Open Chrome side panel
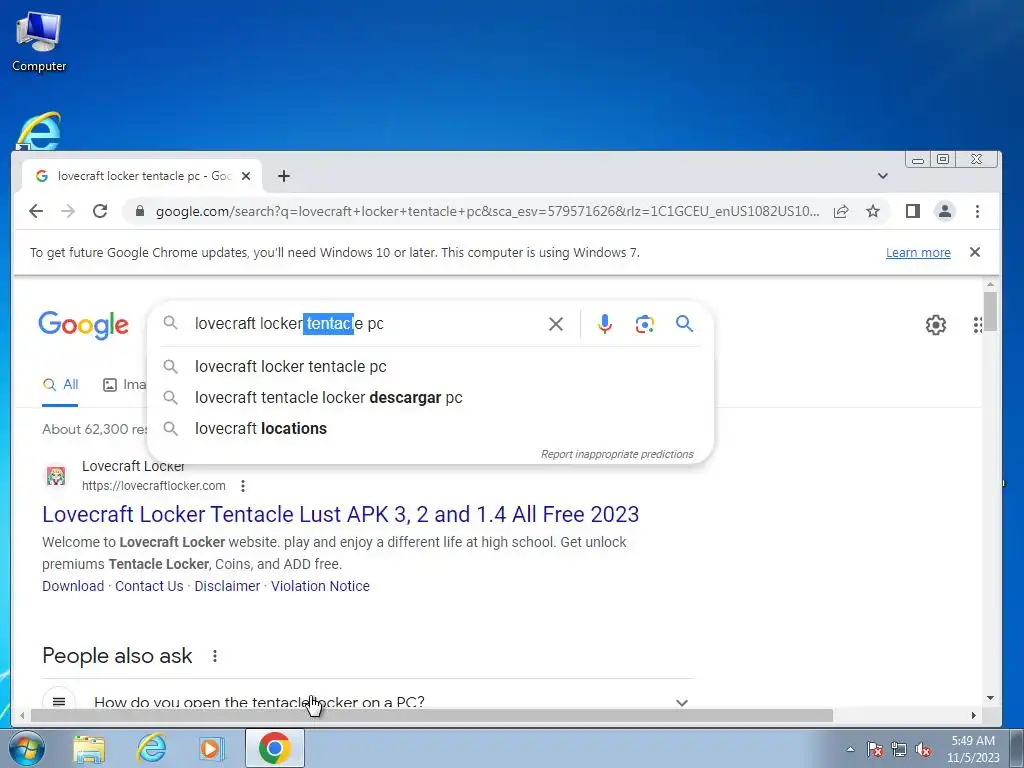Image resolution: width=1024 pixels, height=768 pixels. coord(913,211)
